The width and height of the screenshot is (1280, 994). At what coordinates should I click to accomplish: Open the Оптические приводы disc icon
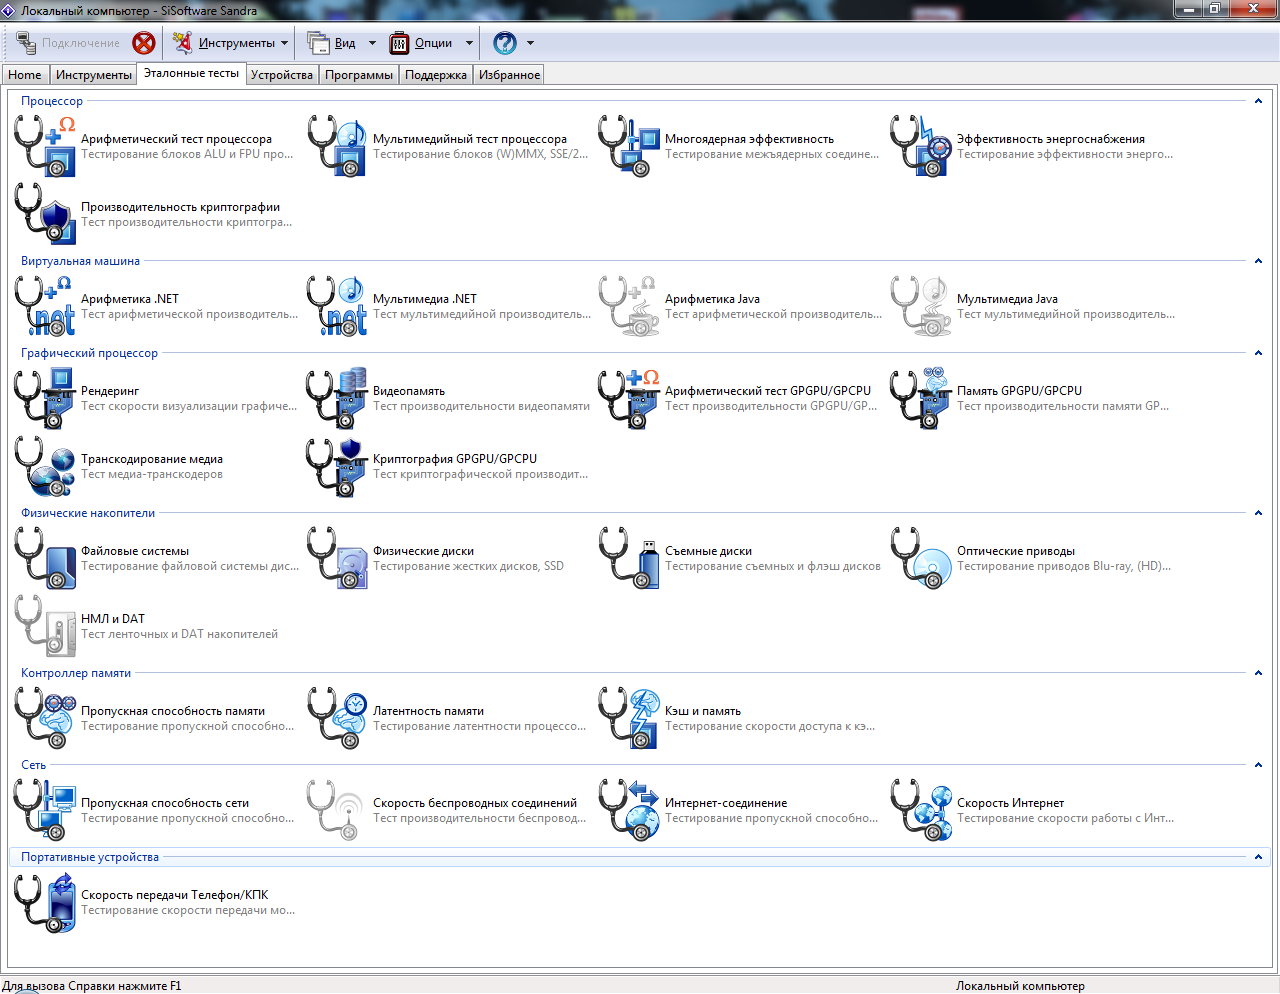921,558
